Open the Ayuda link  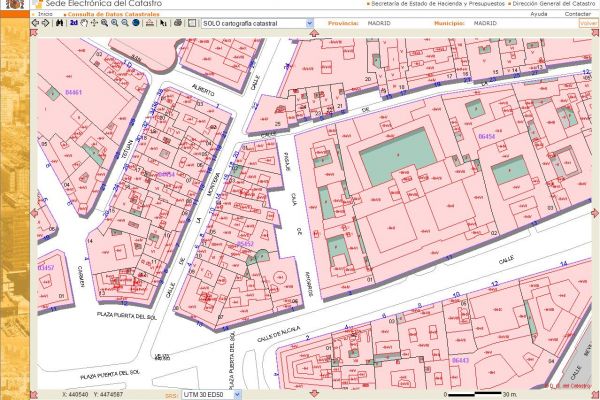(x=538, y=14)
